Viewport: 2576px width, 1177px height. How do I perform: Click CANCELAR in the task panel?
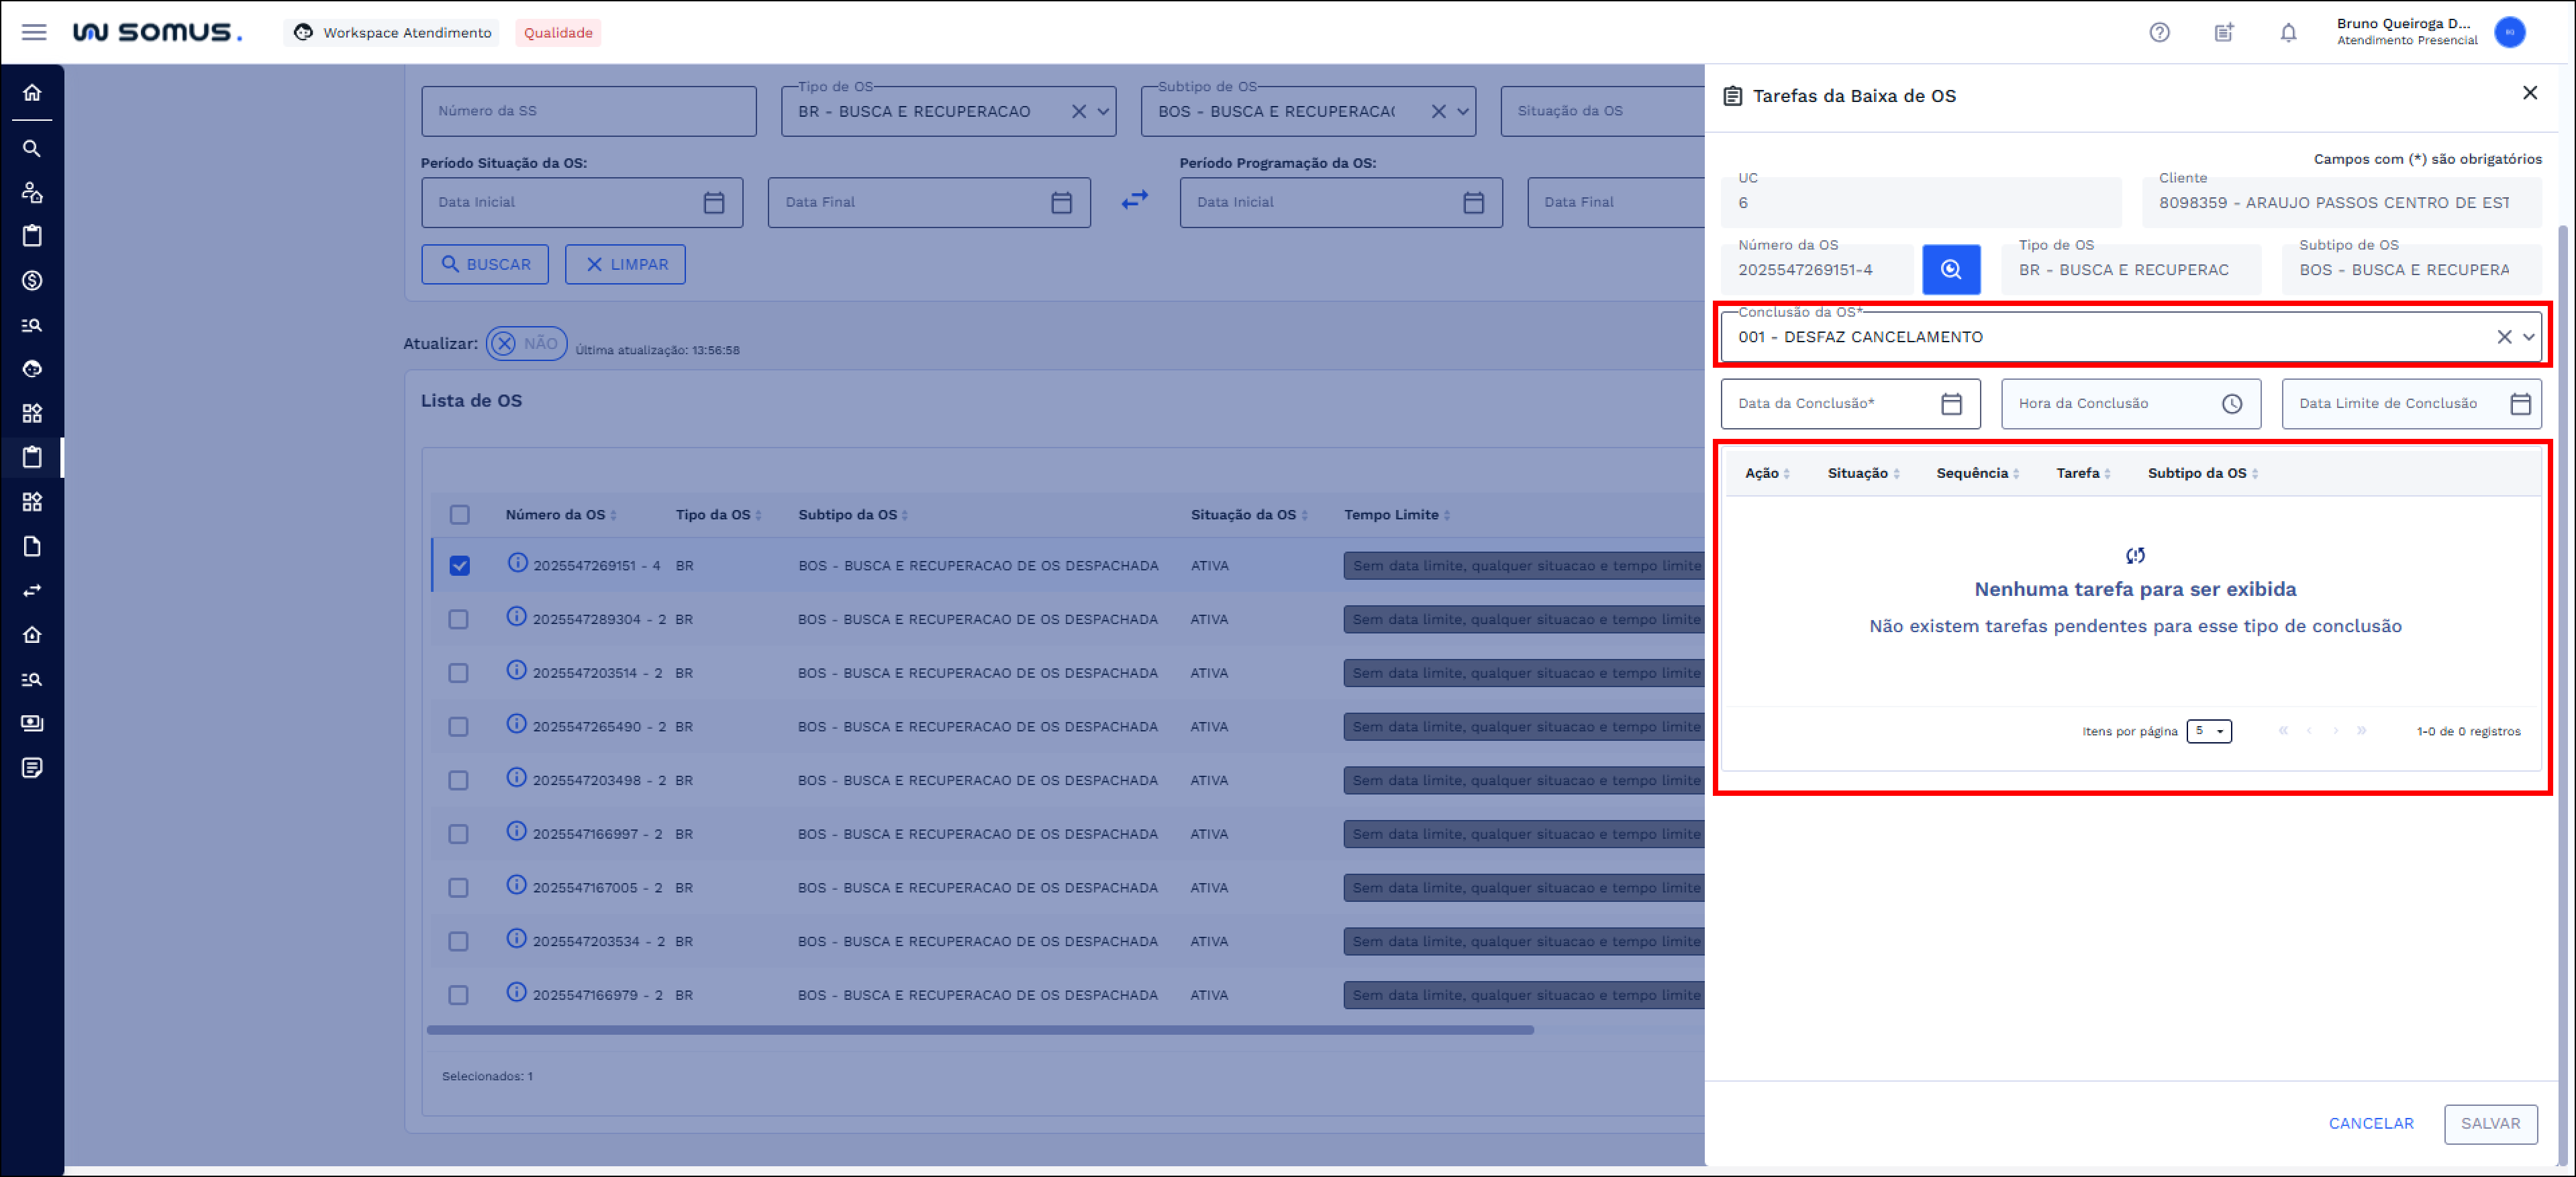point(2371,1123)
